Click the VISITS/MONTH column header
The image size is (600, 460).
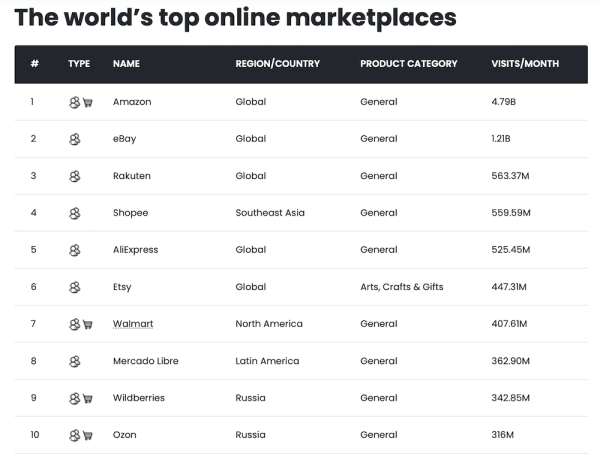525,64
